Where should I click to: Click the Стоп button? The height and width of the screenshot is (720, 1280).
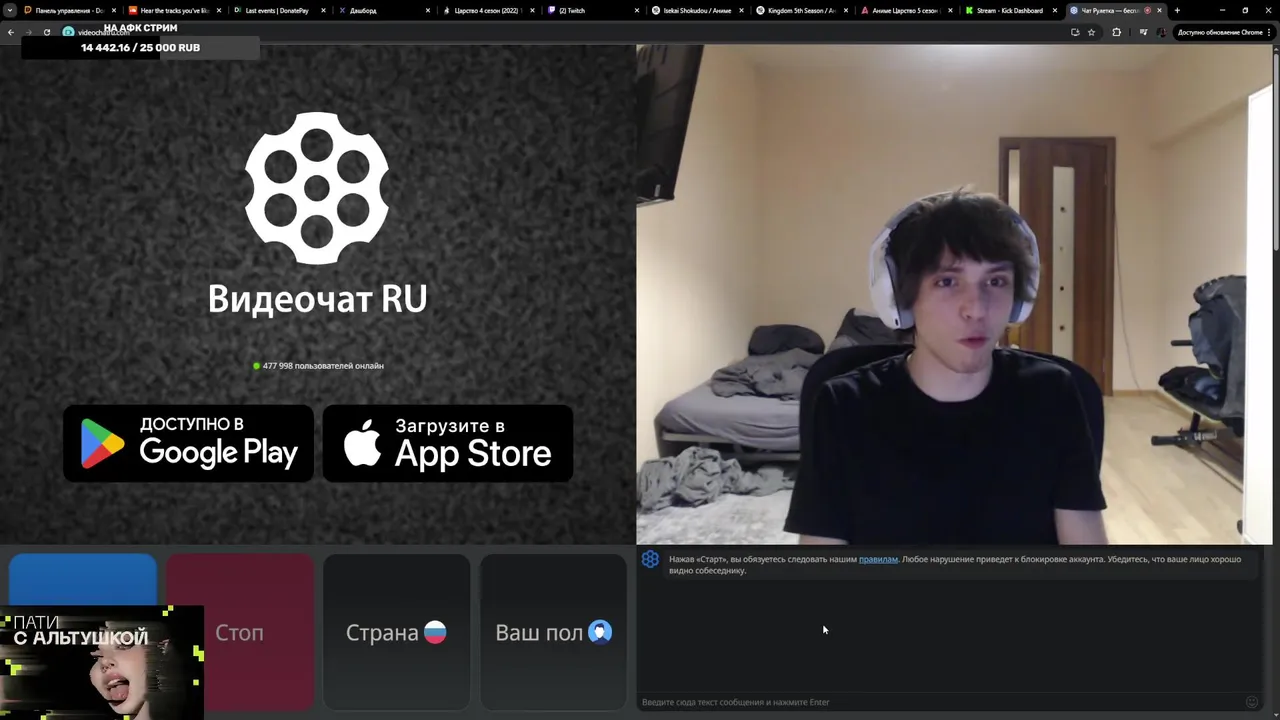pos(240,632)
